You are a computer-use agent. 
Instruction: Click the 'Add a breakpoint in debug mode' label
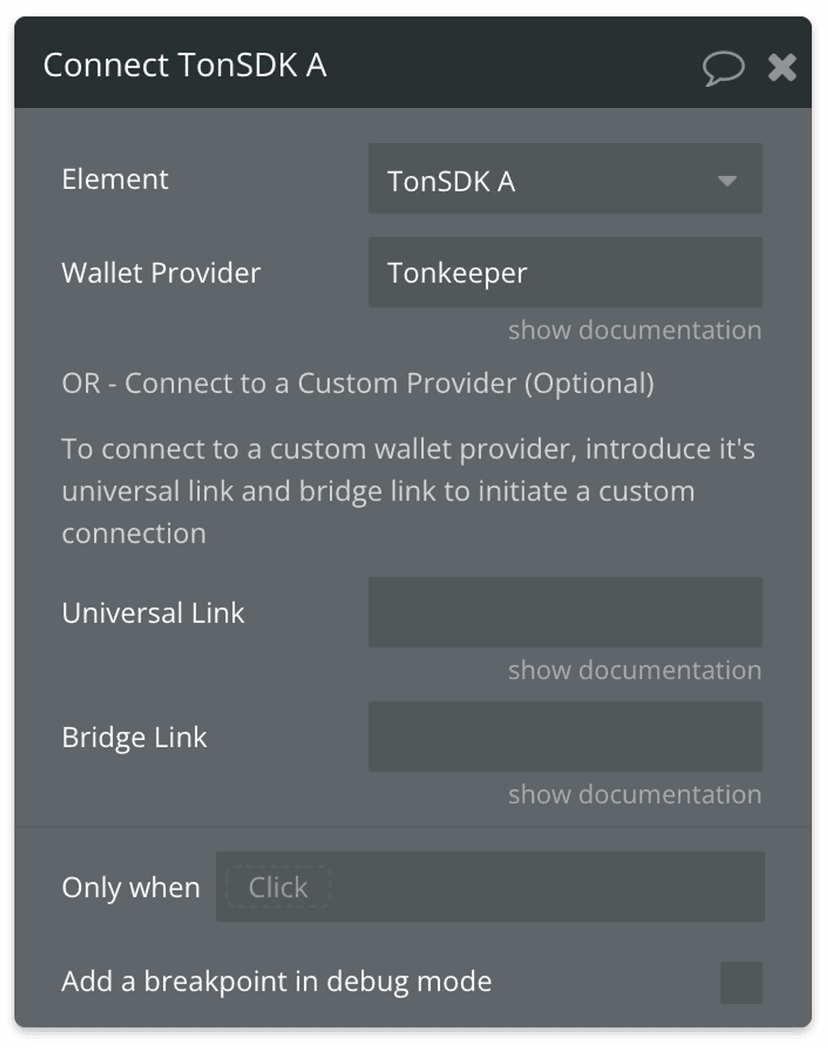276,981
